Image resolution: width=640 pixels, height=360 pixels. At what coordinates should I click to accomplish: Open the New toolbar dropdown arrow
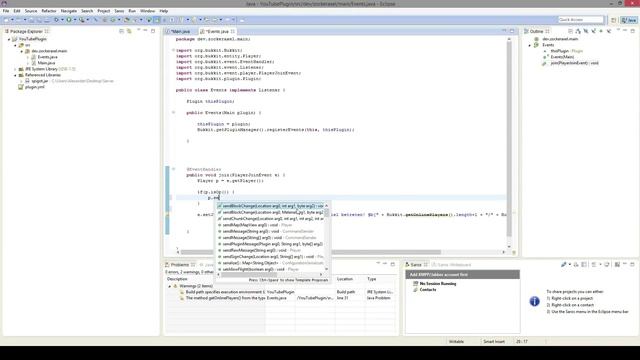pyautogui.click(x=12, y=20)
